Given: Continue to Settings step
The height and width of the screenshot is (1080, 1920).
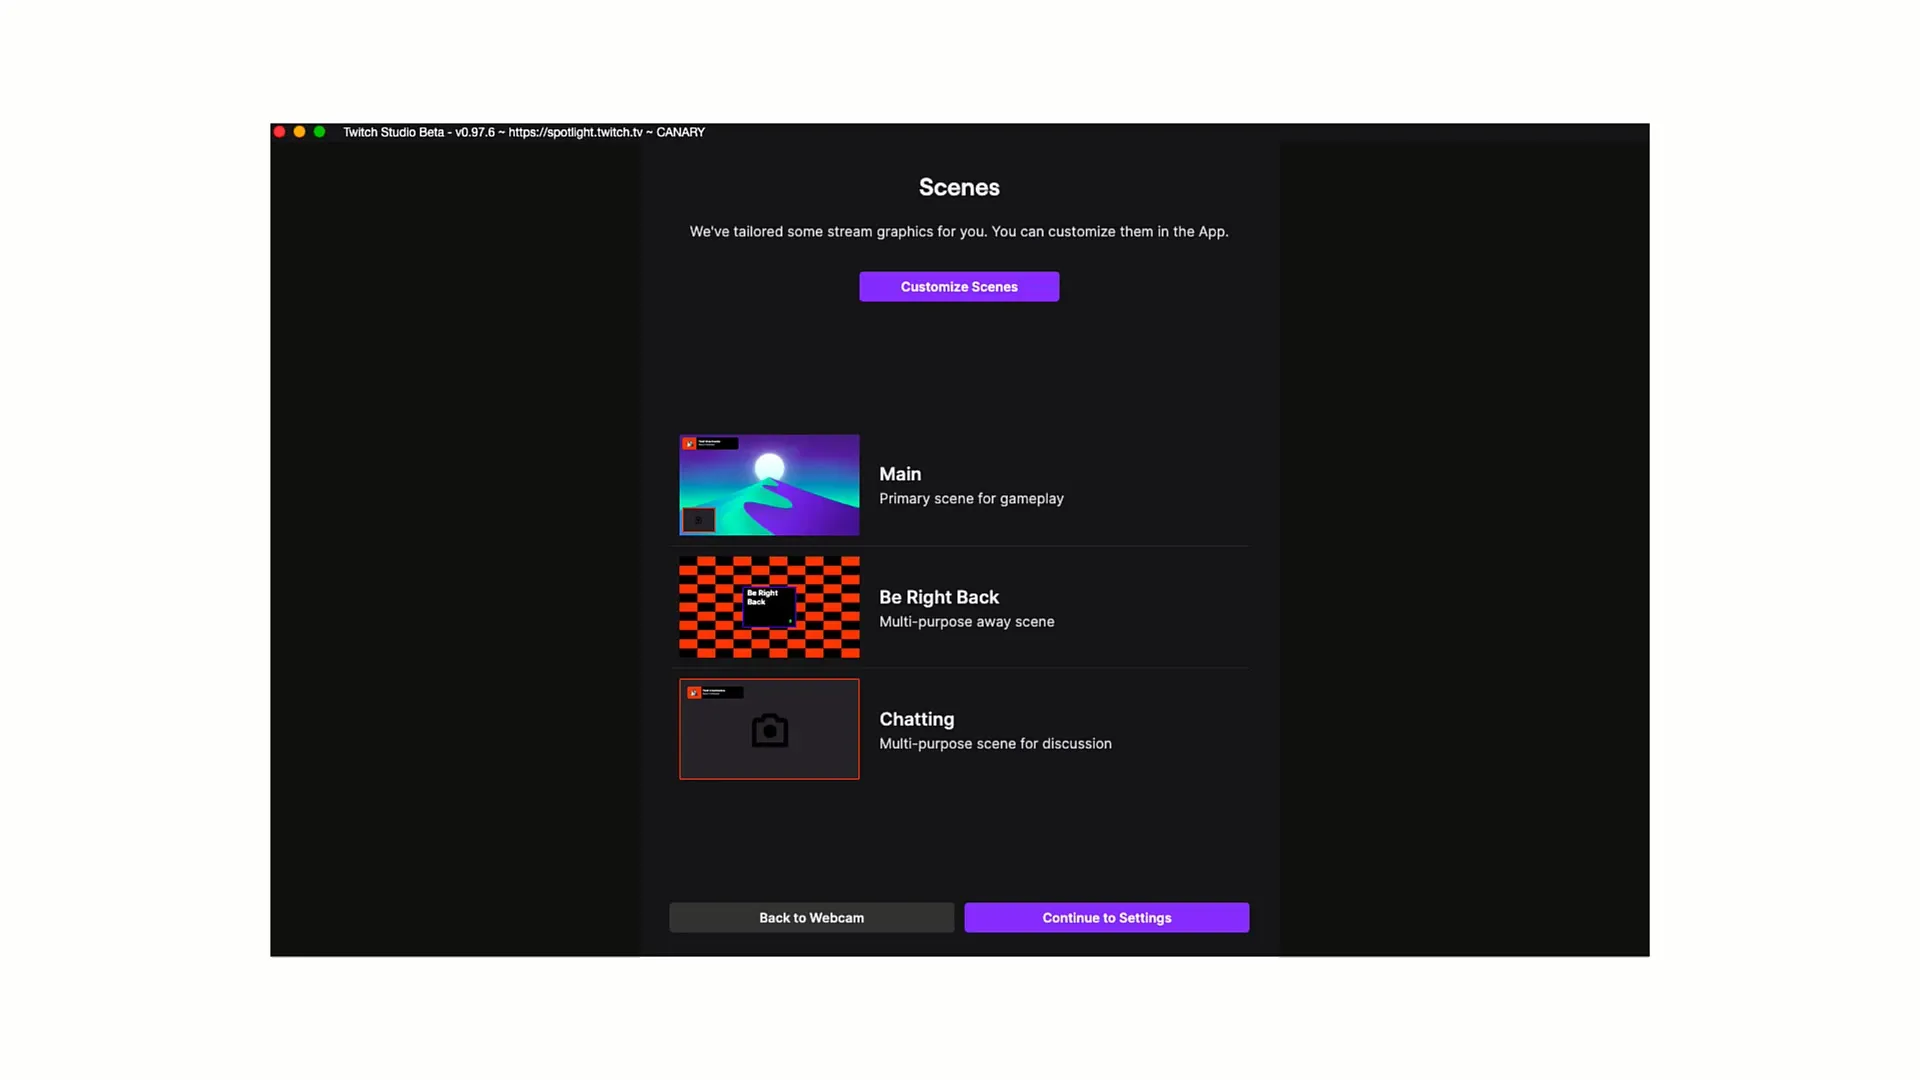Looking at the screenshot, I should coord(1106,918).
